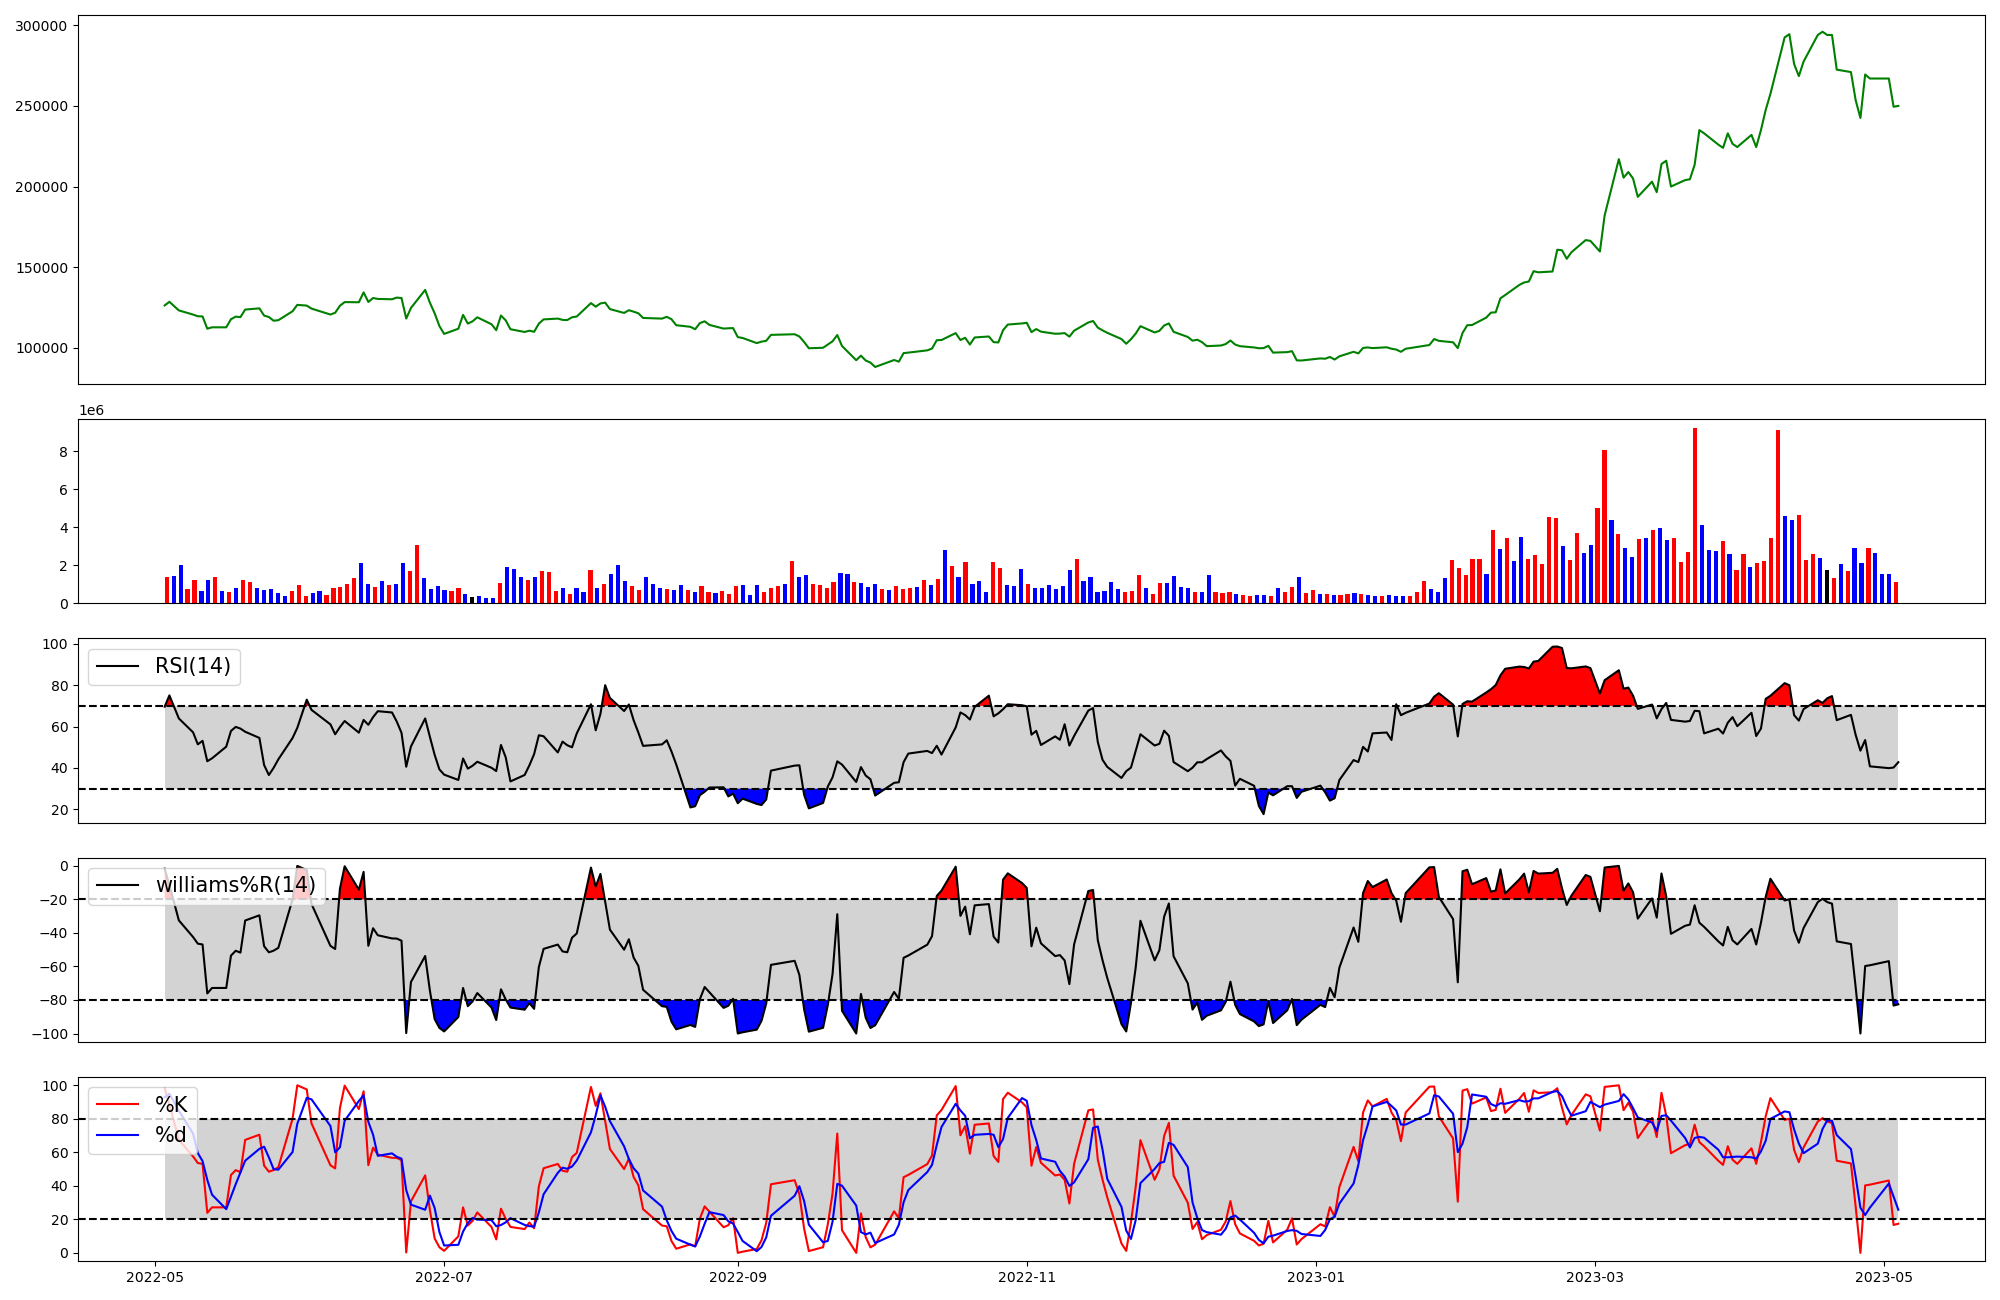The height and width of the screenshot is (1300, 2000).
Task: Click the 2022-05 x-axis date label
Action: [x=155, y=1276]
